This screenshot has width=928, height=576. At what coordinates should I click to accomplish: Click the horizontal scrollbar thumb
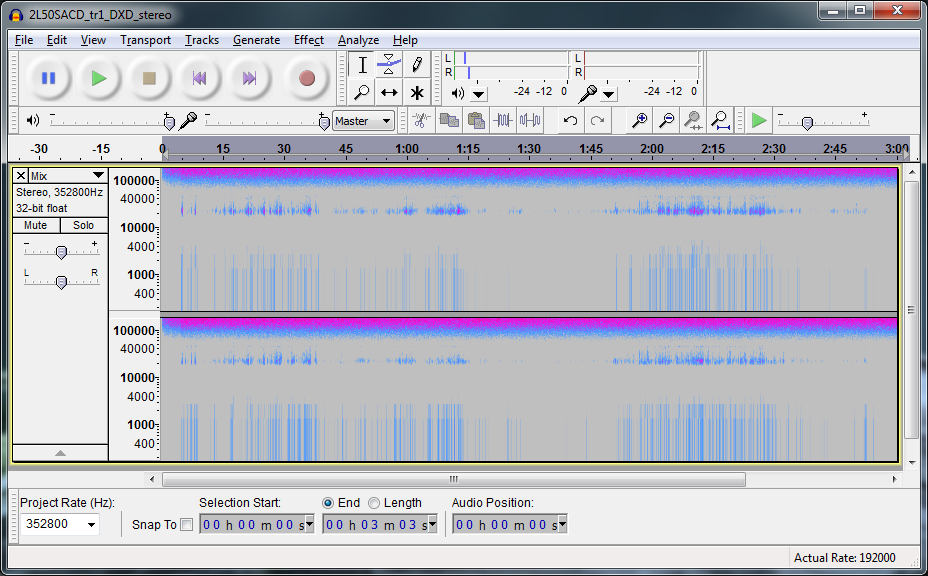click(x=453, y=479)
